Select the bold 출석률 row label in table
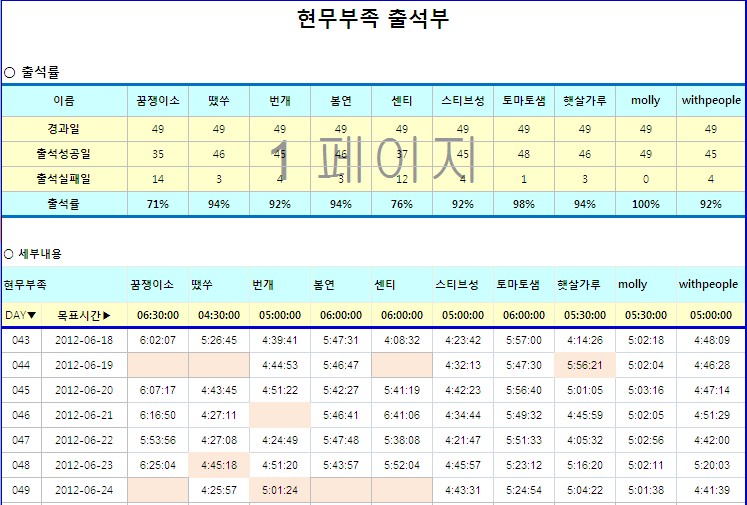 pyautogui.click(x=64, y=204)
